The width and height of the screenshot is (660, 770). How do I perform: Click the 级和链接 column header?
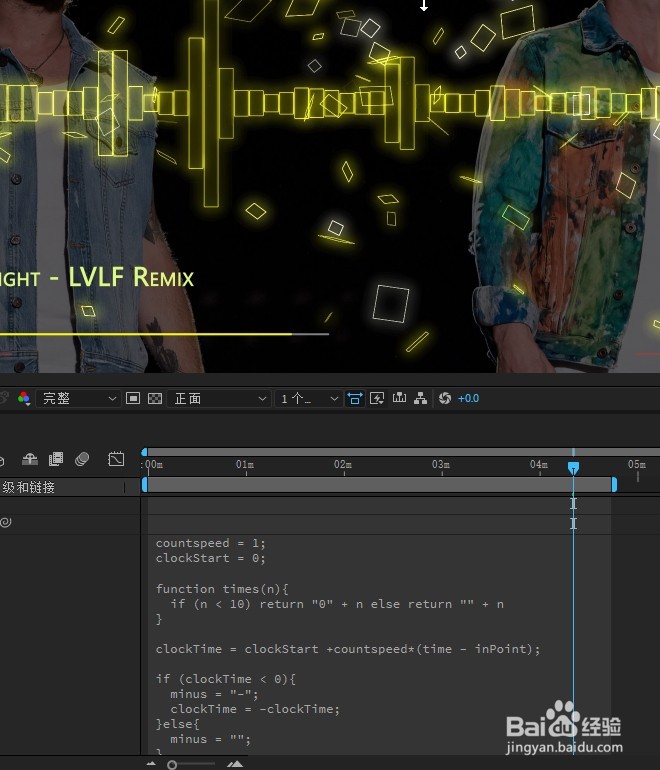coord(28,487)
